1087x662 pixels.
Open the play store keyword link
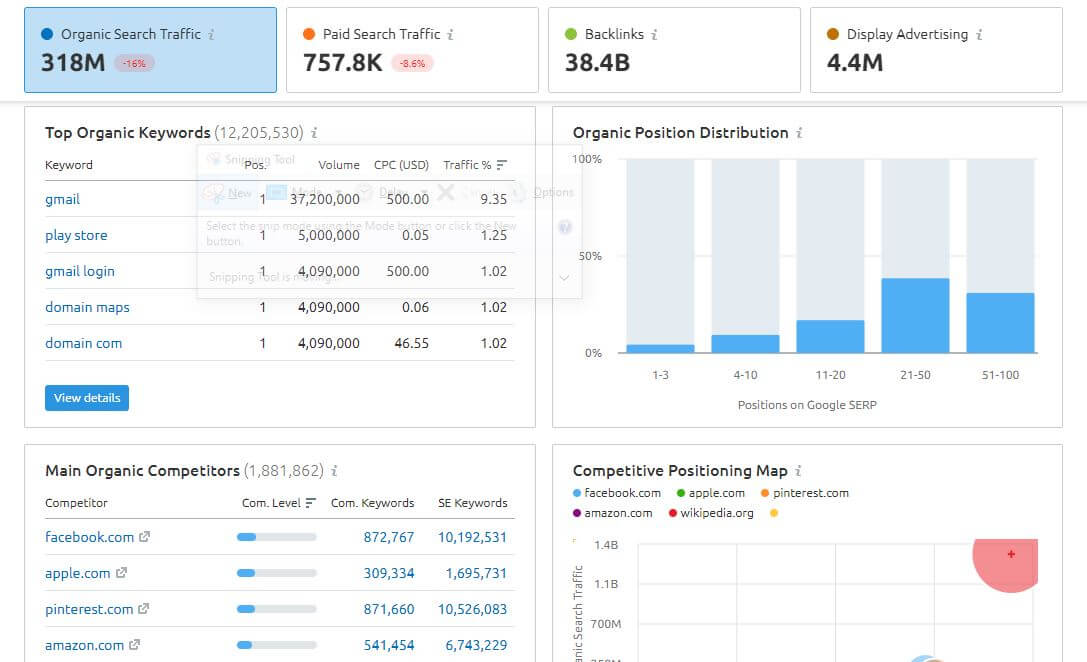(x=76, y=236)
